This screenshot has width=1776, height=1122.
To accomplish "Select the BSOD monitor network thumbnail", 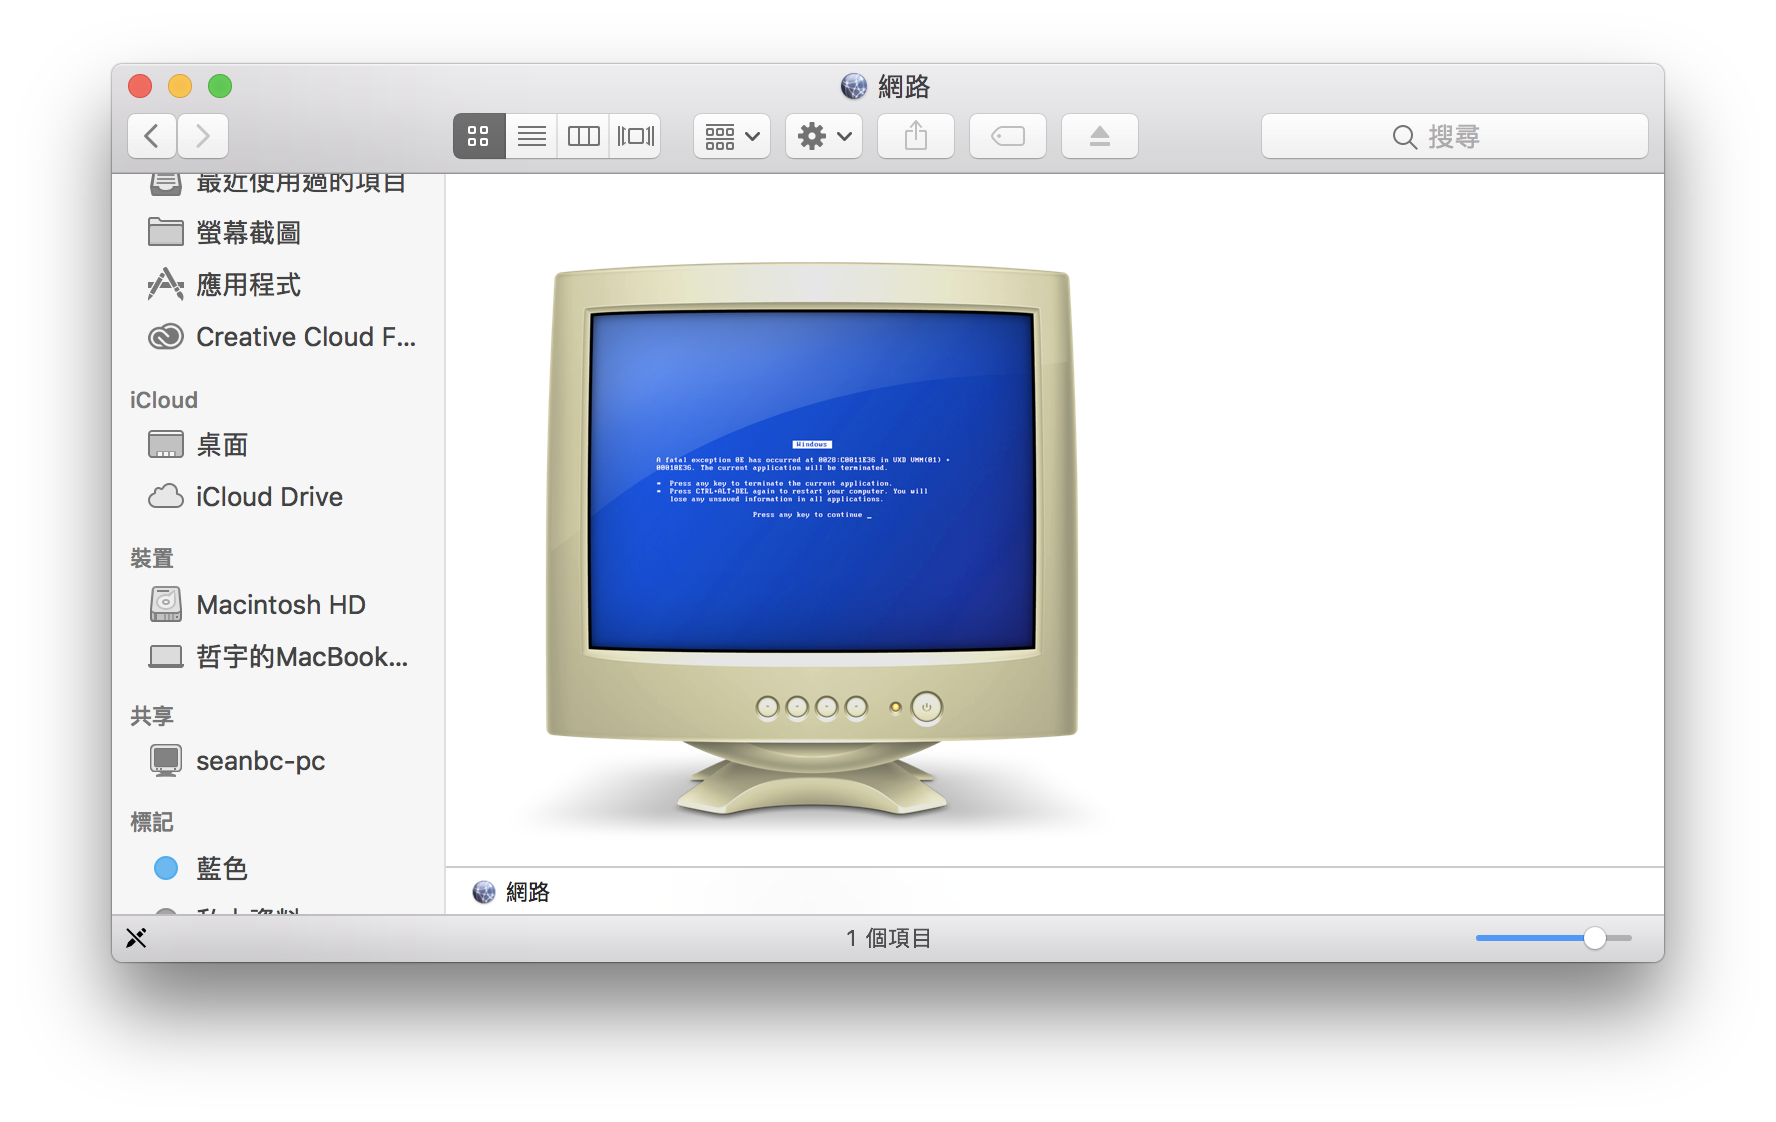I will pos(812,540).
